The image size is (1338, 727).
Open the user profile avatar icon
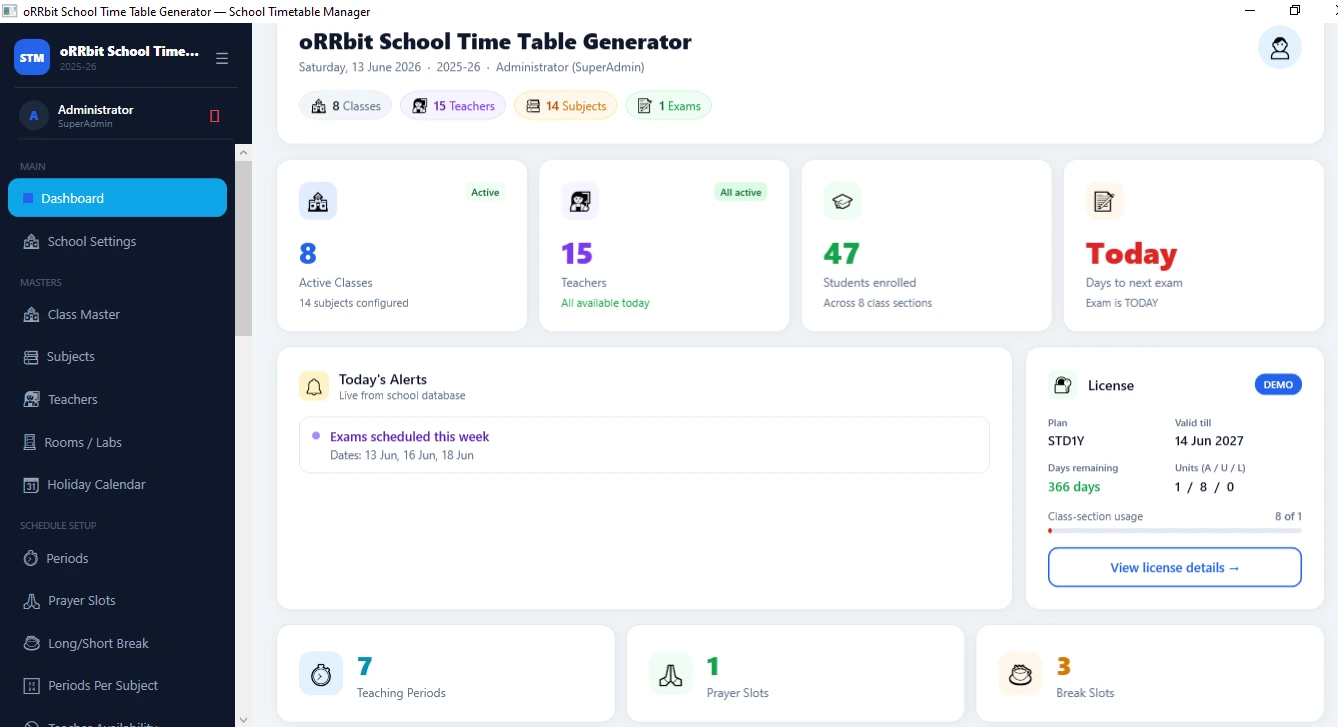(x=1279, y=48)
